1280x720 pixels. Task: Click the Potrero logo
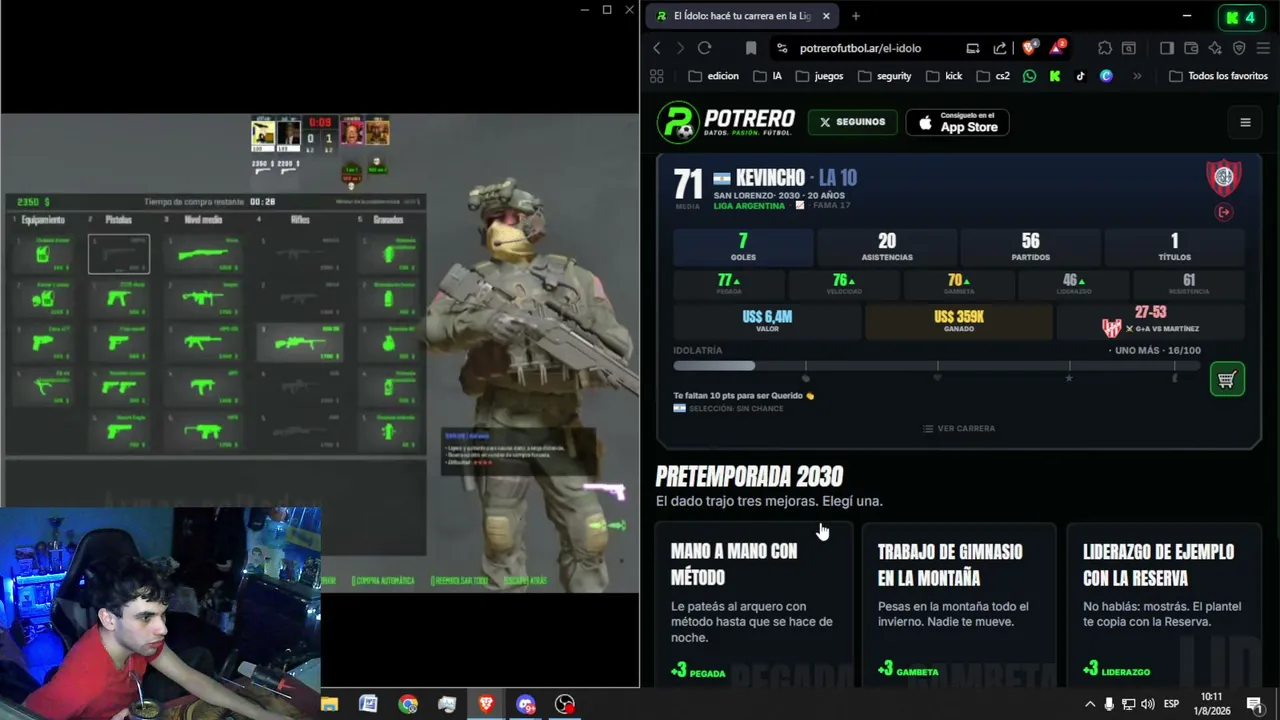point(726,122)
